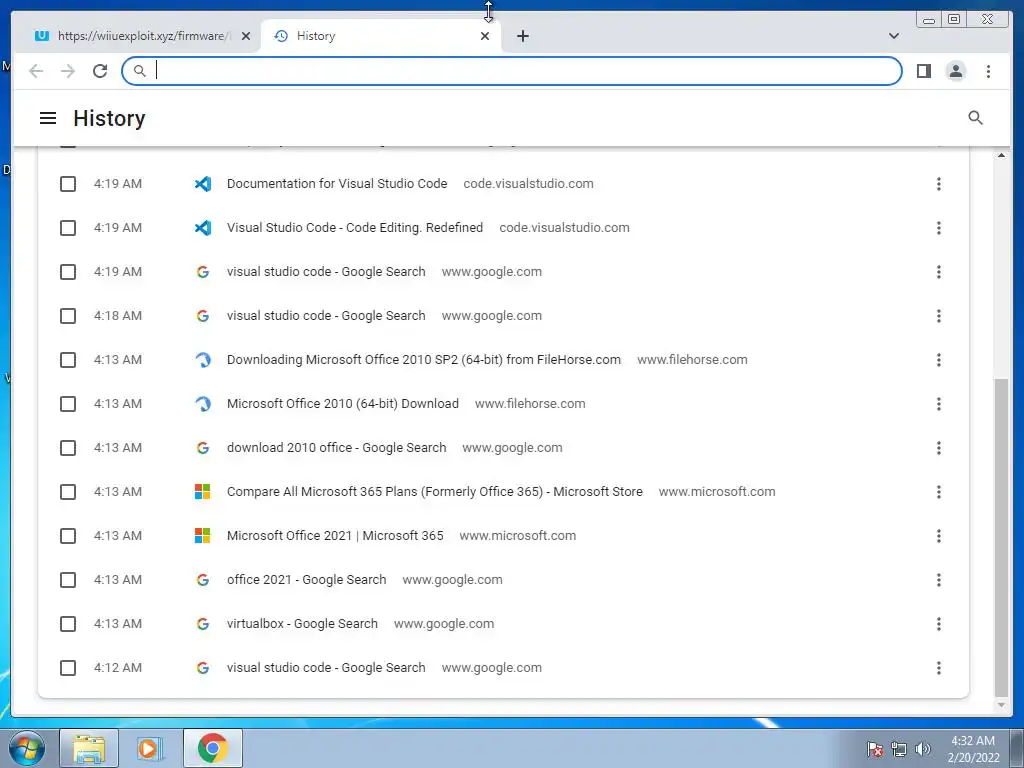
Task: Launch Windows Media Player from taskbar
Action: coord(150,748)
